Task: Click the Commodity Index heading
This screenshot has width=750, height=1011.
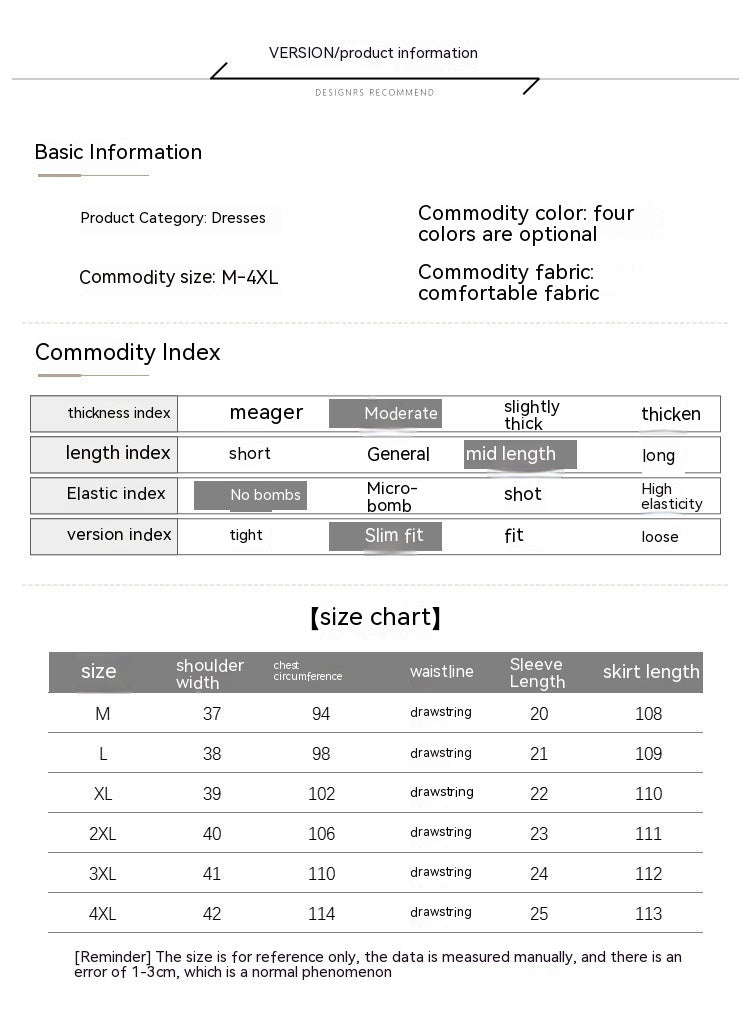Action: [128, 352]
